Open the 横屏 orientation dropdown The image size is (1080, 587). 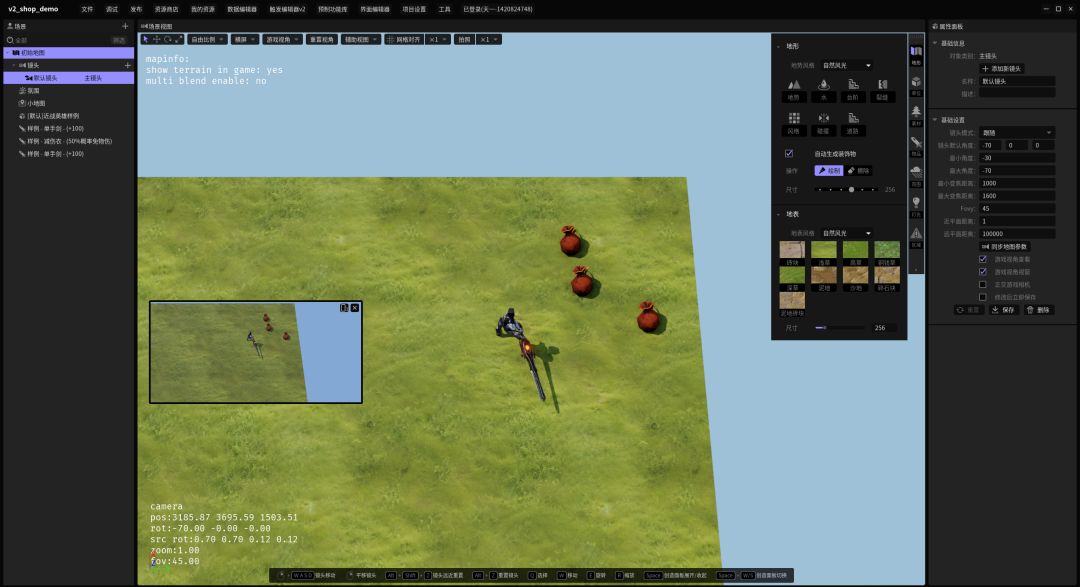tap(245, 39)
